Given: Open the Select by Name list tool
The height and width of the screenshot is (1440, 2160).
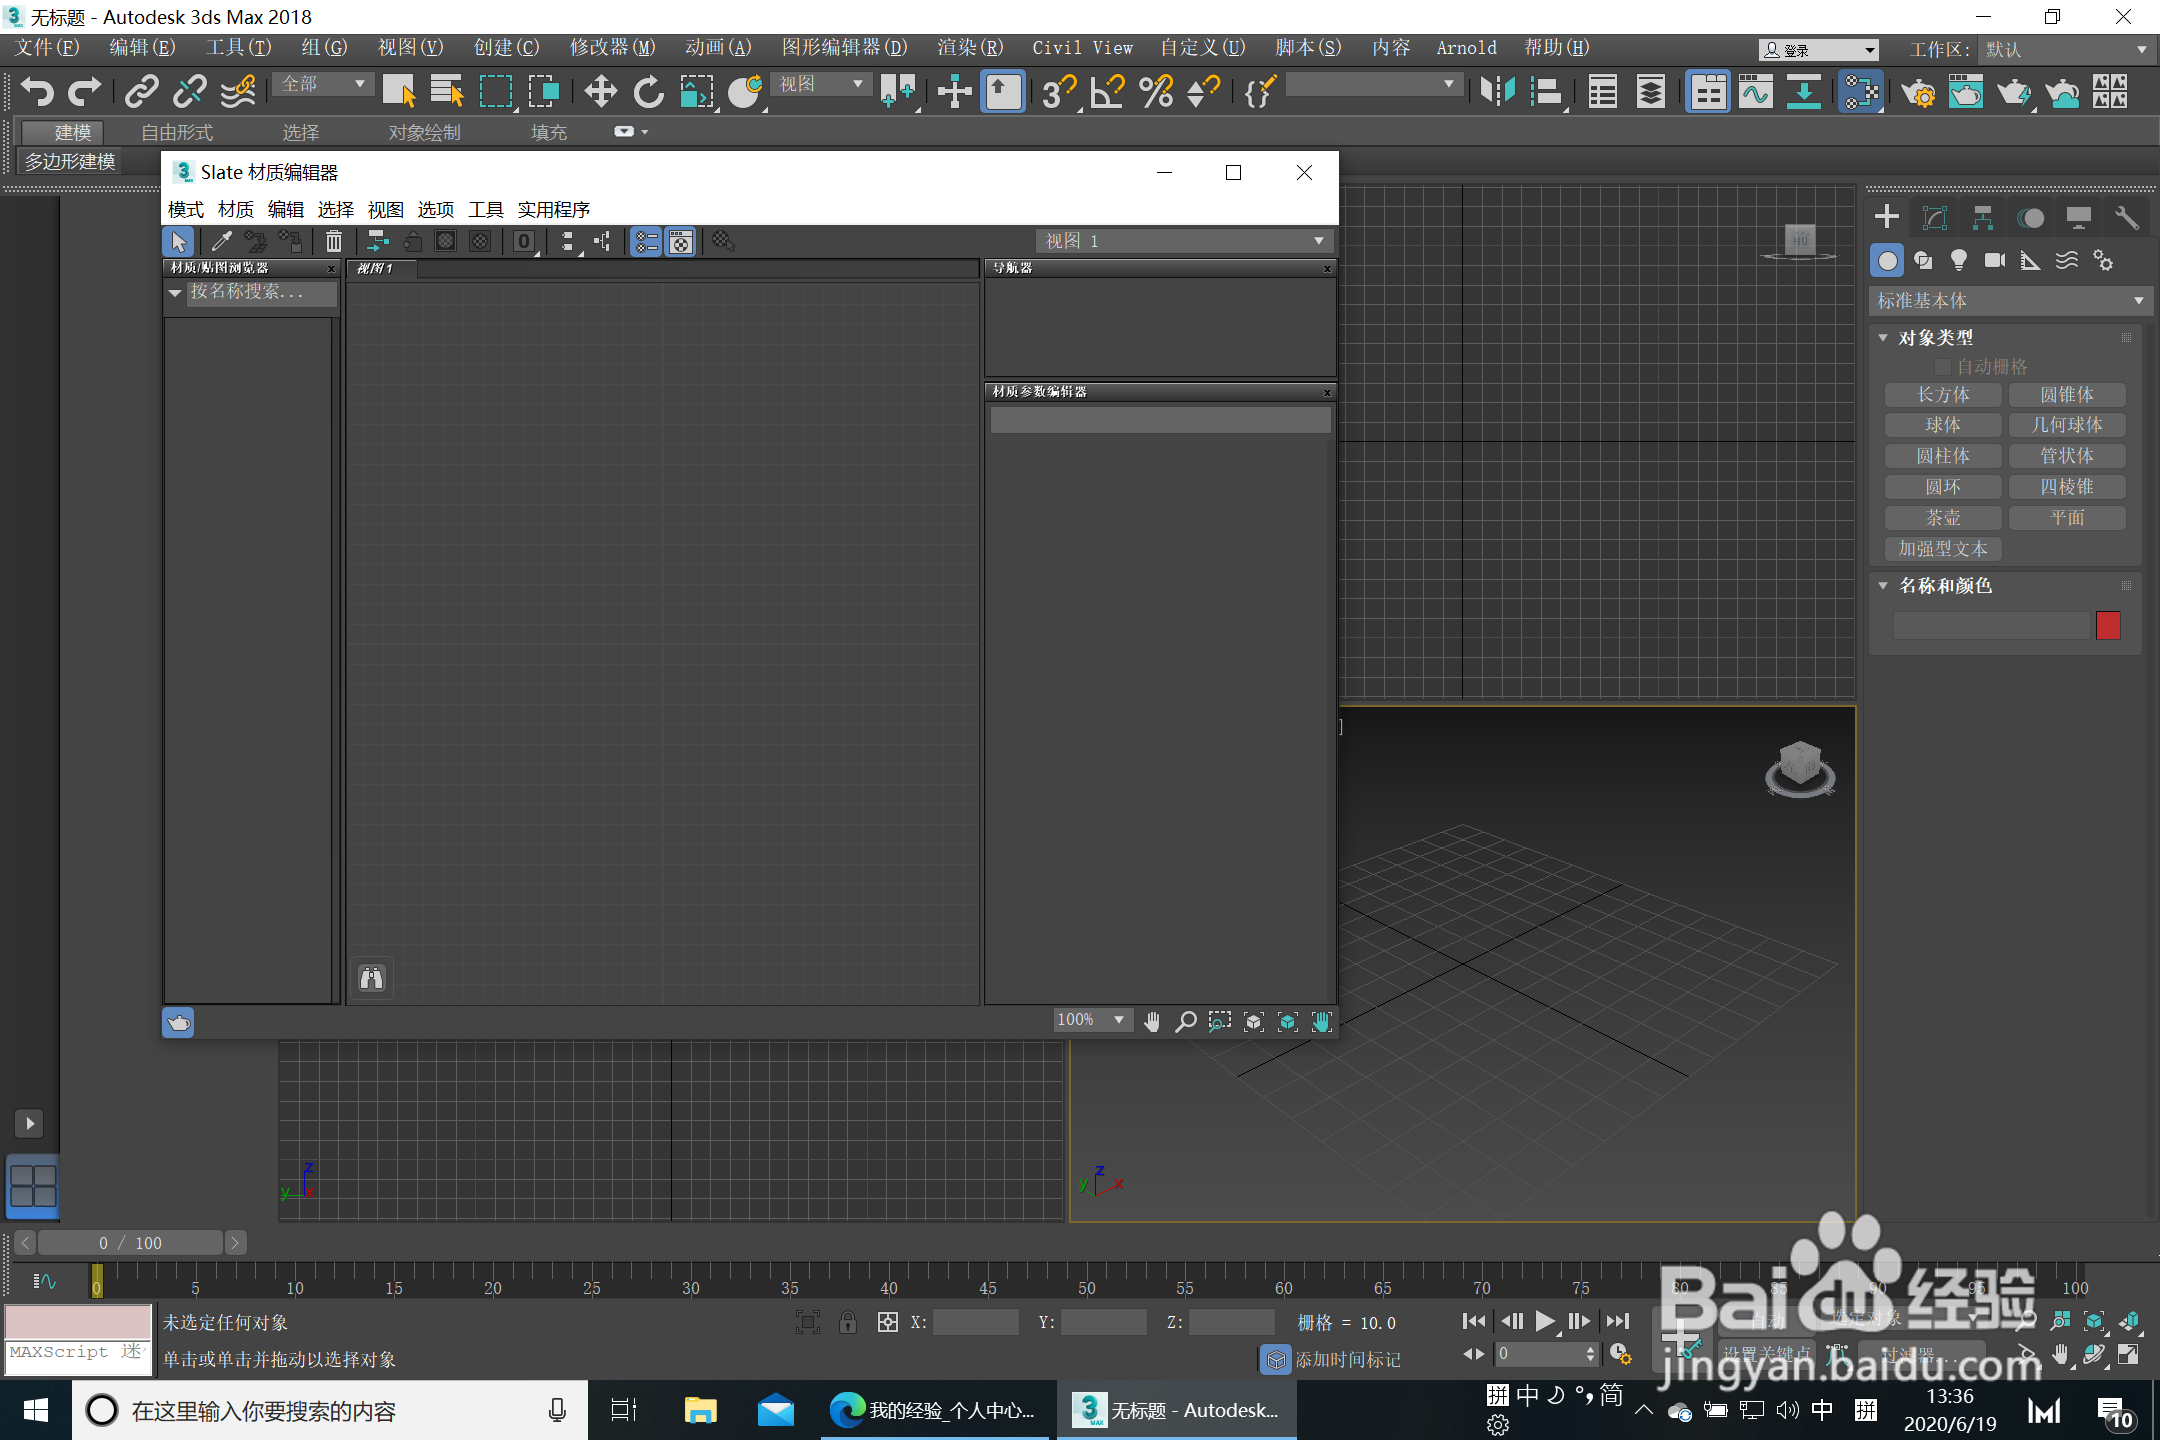Looking at the screenshot, I should pyautogui.click(x=447, y=92).
